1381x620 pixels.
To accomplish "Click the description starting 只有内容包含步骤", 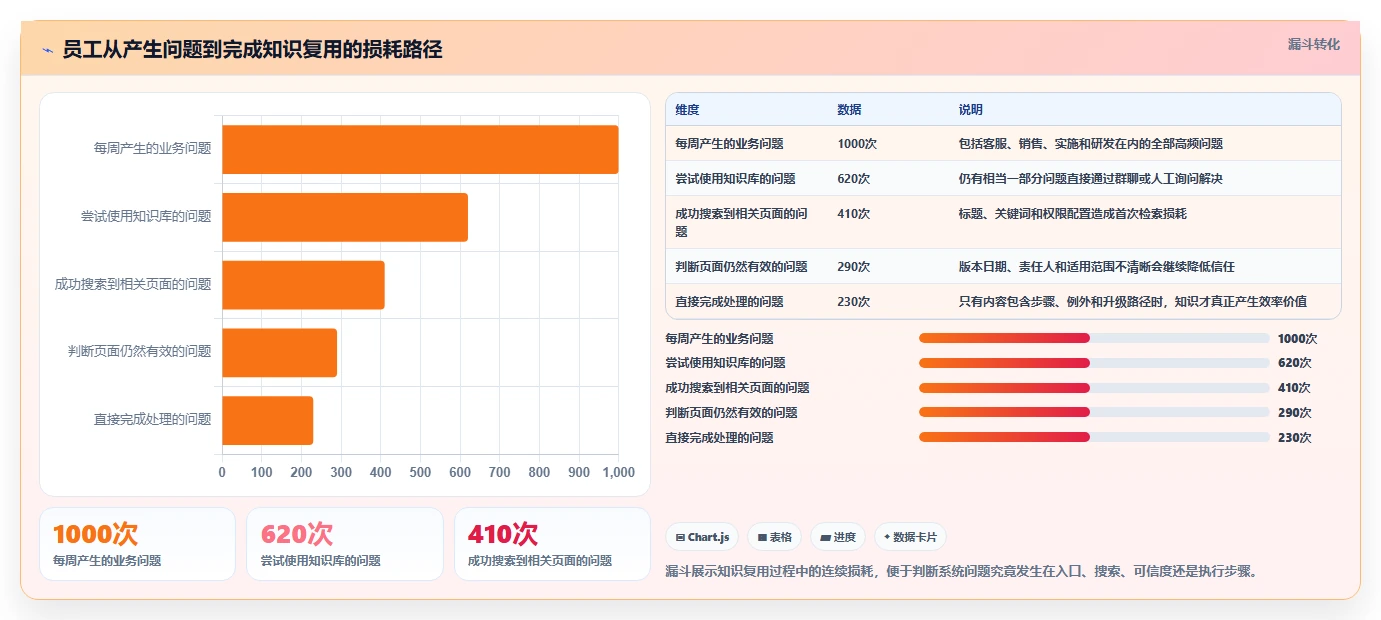I will (x=1132, y=302).
